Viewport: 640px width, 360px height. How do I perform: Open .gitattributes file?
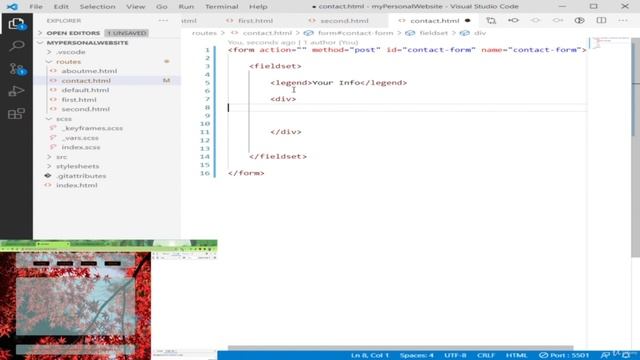point(81,176)
